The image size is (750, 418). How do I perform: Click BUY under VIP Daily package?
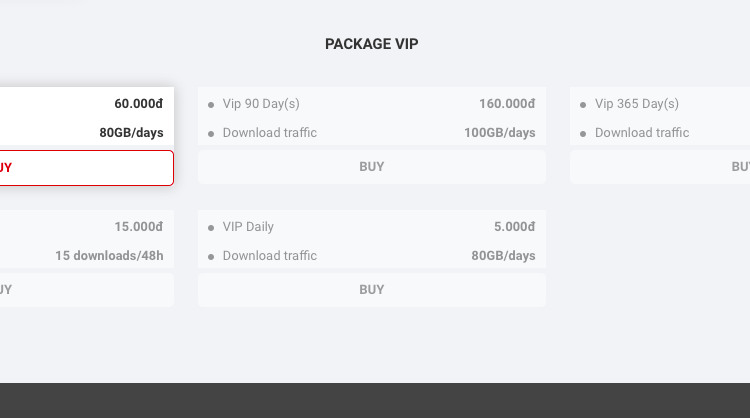[372, 290]
